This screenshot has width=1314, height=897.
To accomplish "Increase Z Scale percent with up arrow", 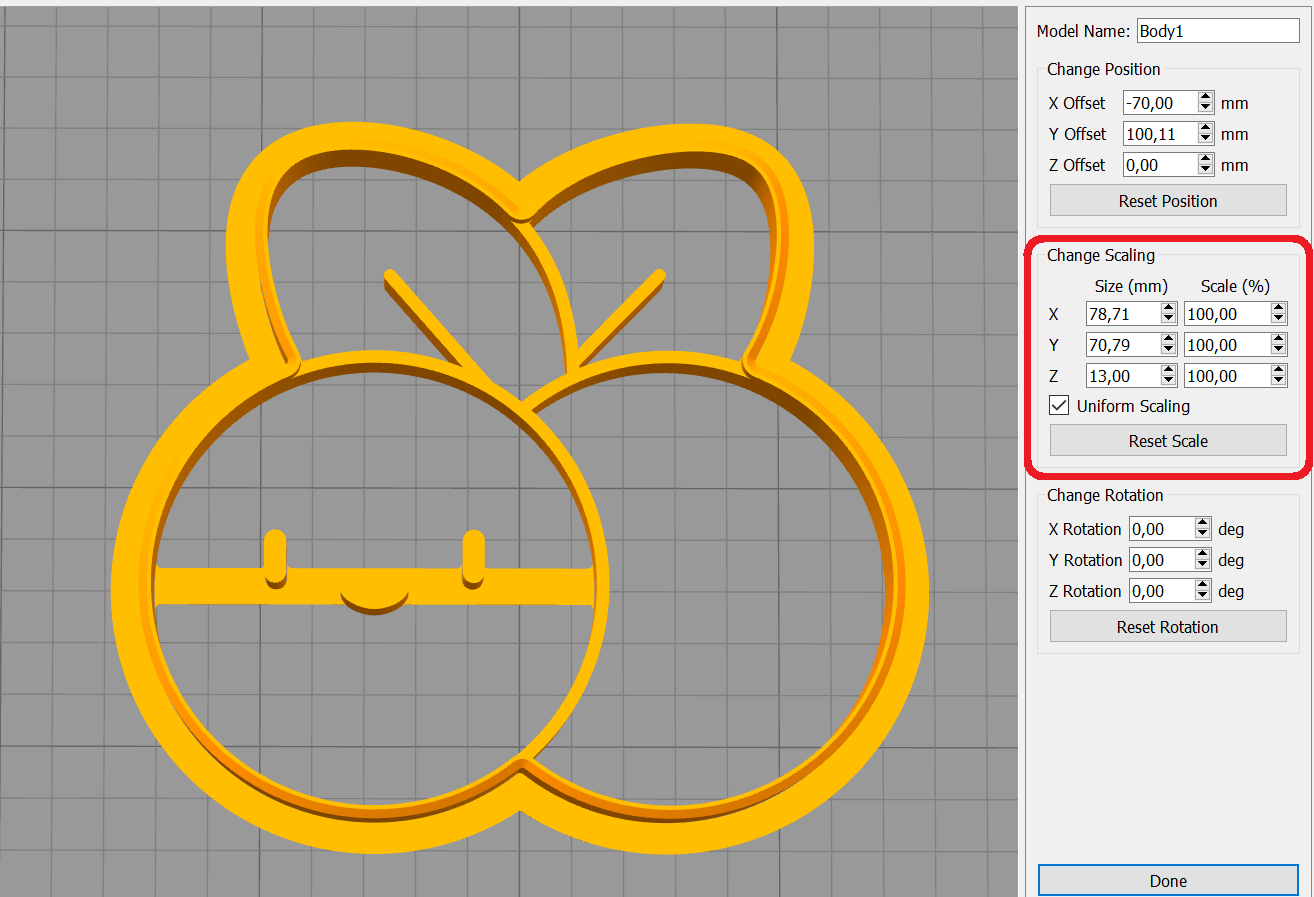I will coord(1279,371).
